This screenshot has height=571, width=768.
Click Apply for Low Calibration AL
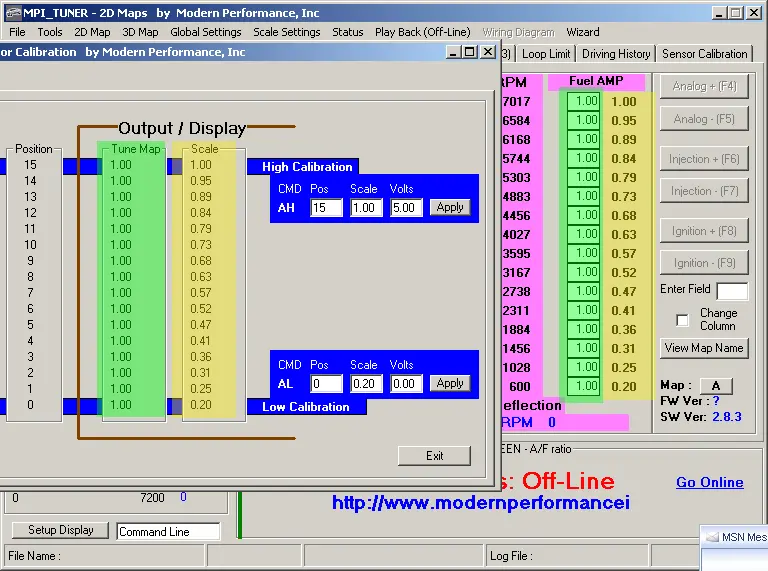pos(450,383)
